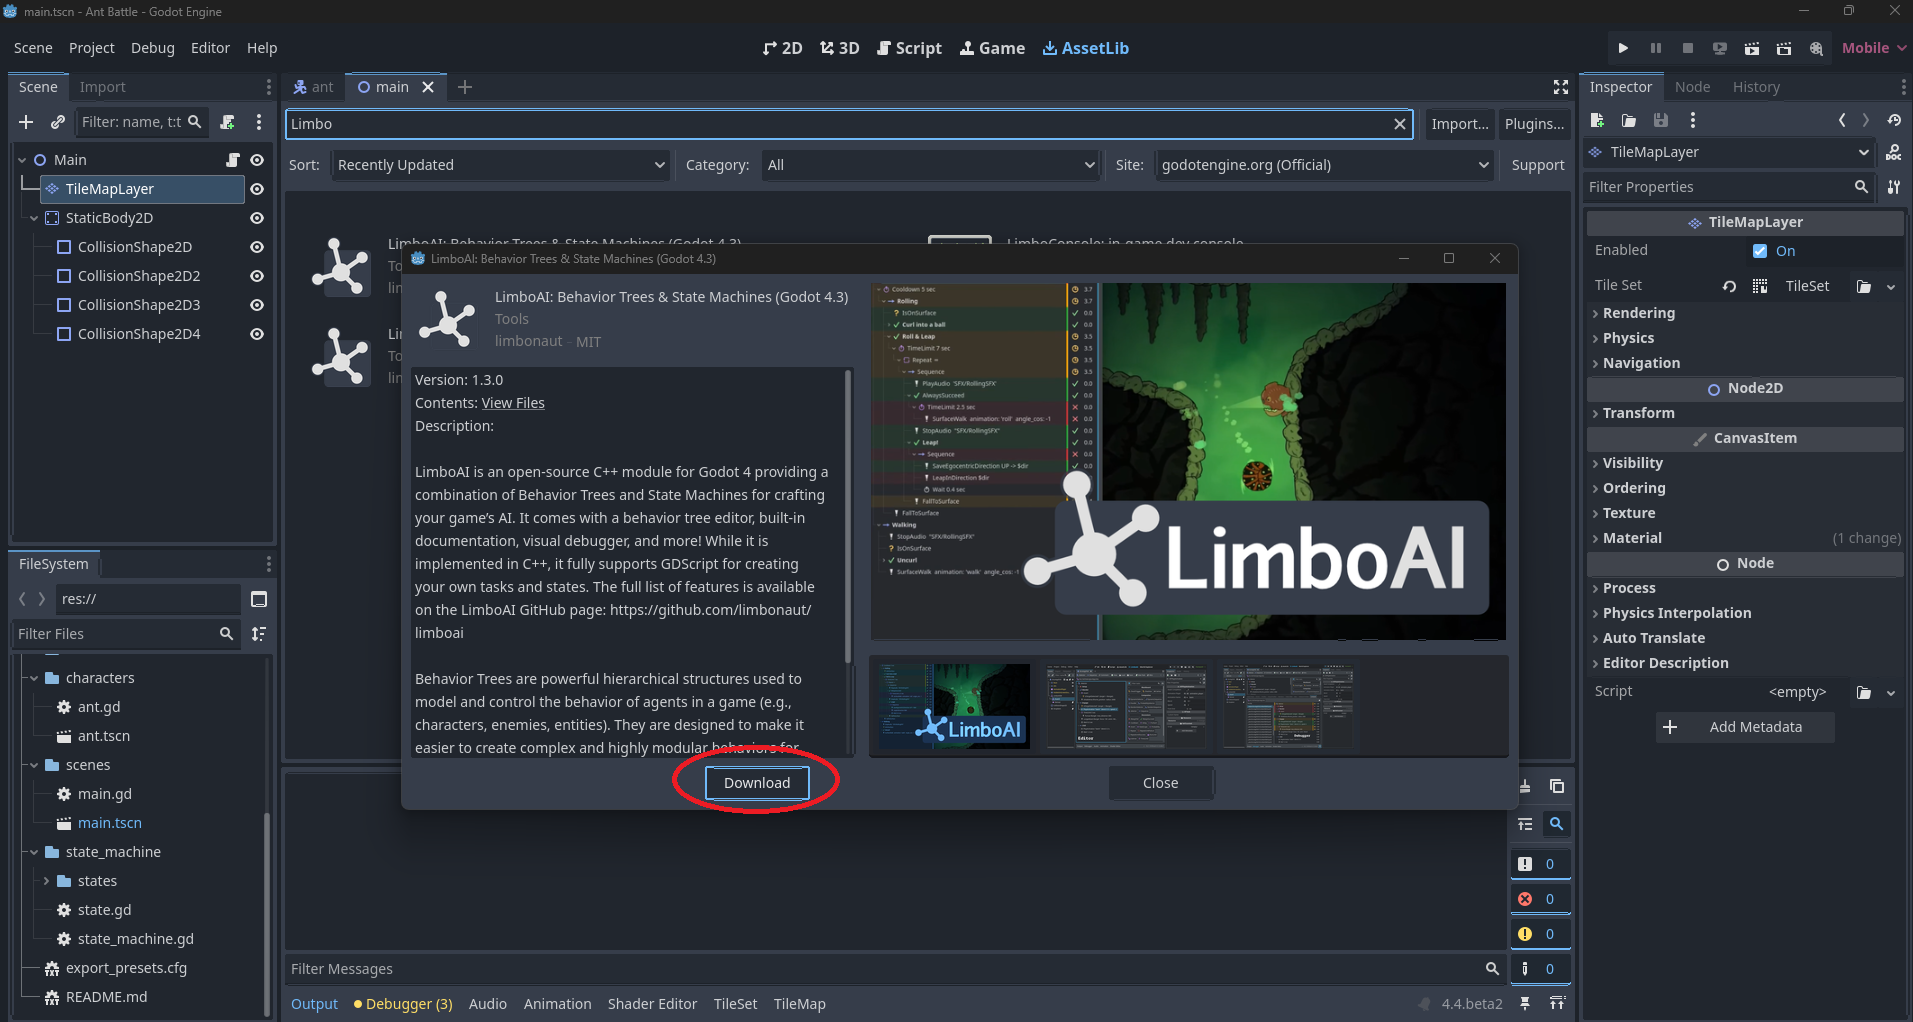This screenshot has height=1022, width=1913.
Task: Open the Debug menu
Action: [153, 48]
